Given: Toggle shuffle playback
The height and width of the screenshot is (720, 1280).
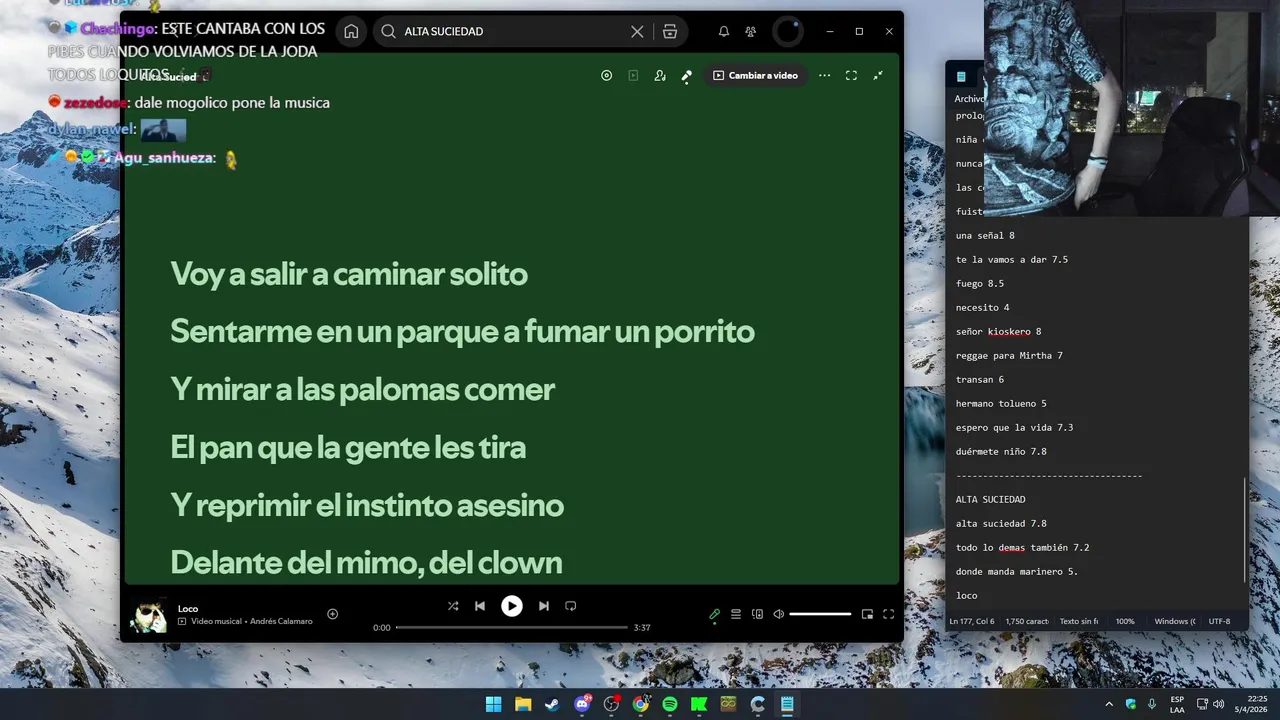Looking at the screenshot, I should [x=453, y=606].
